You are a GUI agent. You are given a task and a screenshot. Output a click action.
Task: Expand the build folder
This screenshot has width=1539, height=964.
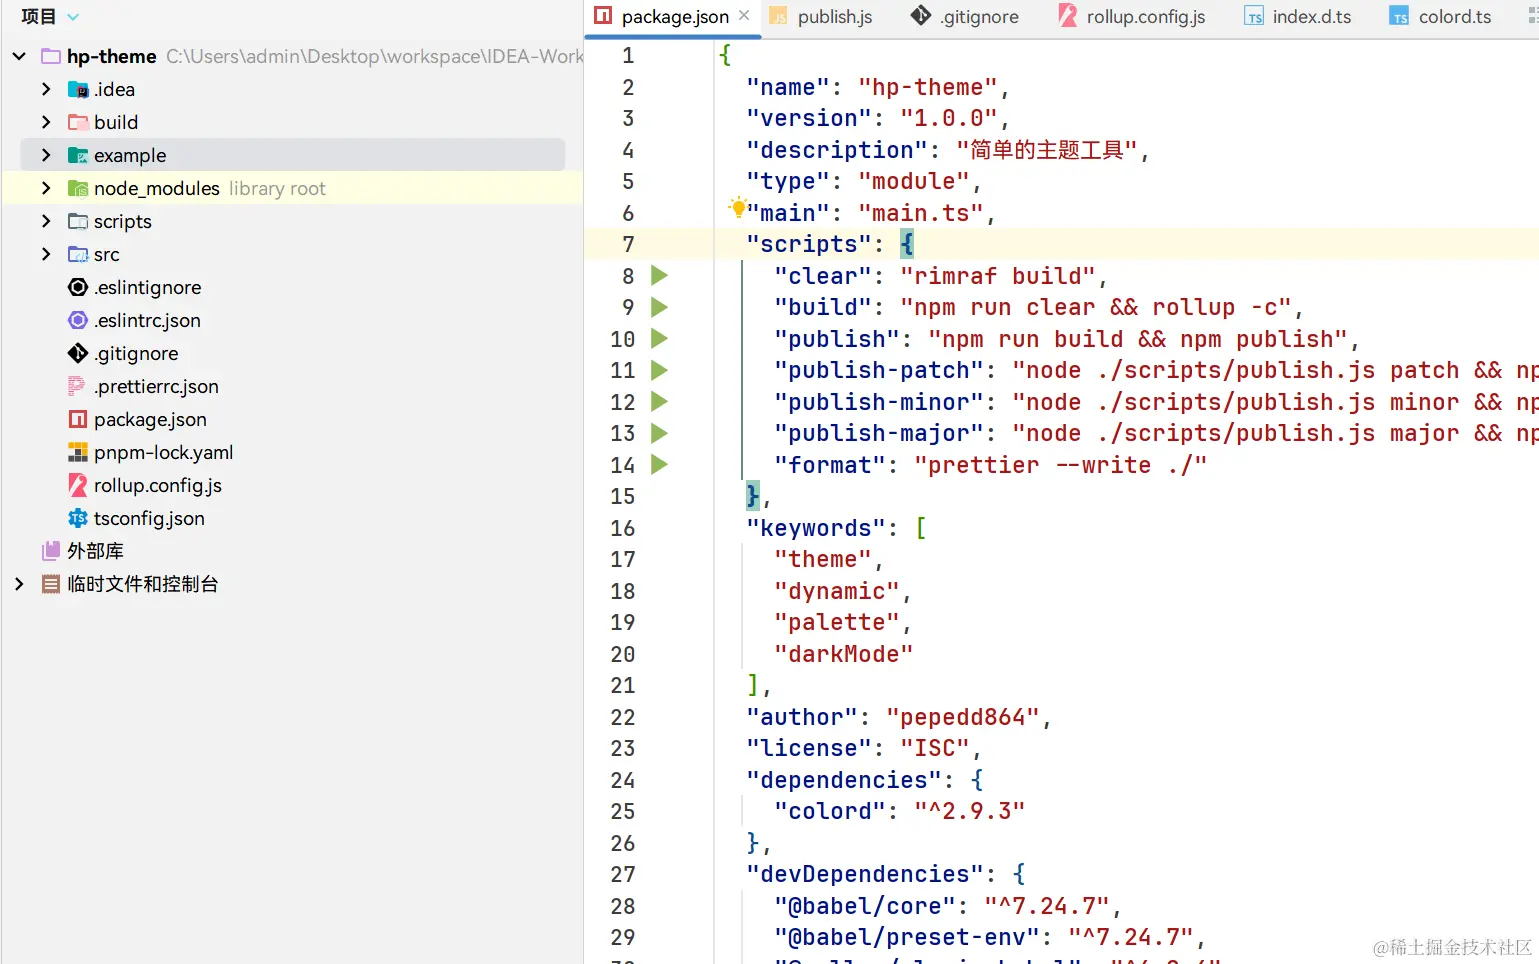tap(46, 122)
